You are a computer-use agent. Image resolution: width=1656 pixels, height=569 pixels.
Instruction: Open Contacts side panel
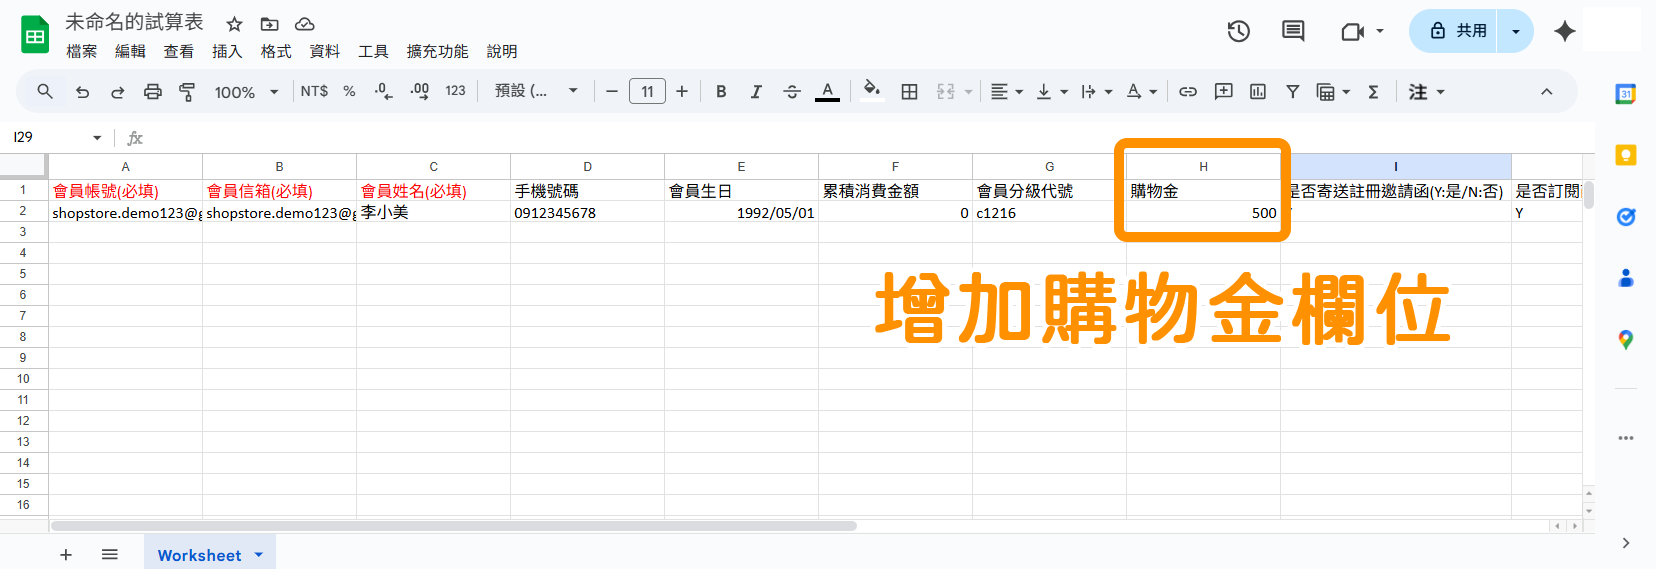coord(1626,278)
